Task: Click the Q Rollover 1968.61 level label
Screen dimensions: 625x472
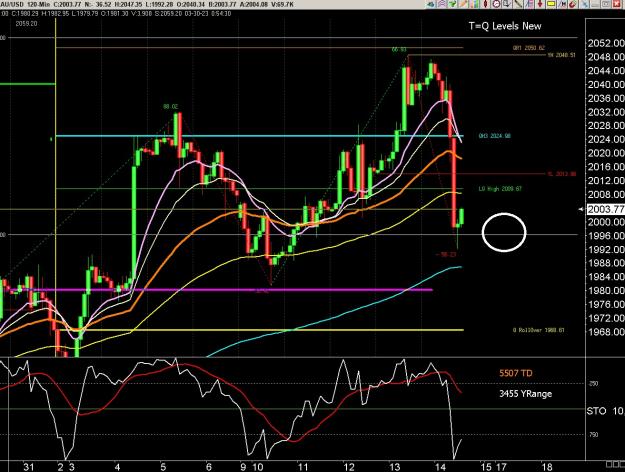Action: click(x=539, y=330)
